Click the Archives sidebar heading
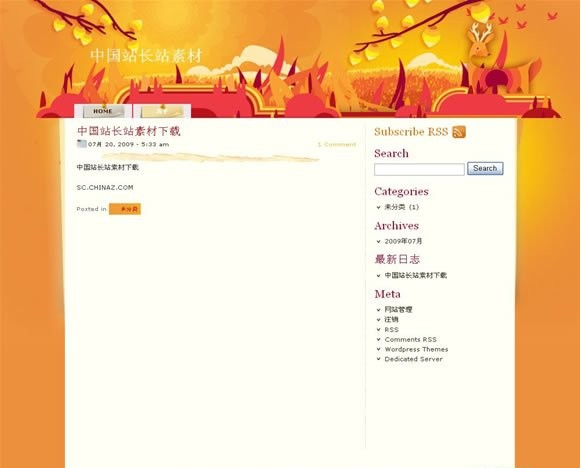The image size is (581, 468). pos(396,226)
